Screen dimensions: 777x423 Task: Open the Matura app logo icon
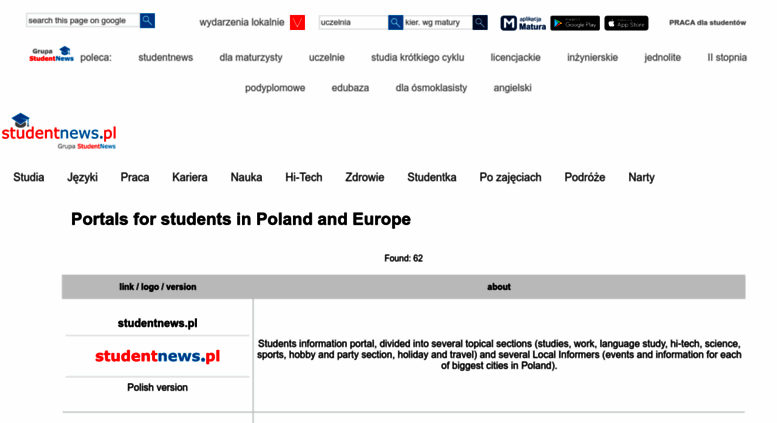click(508, 23)
